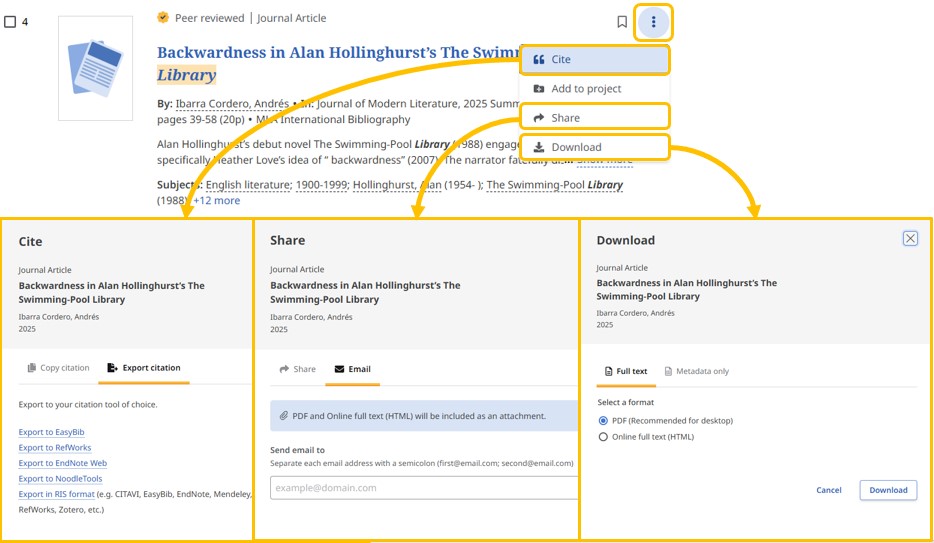The width and height of the screenshot is (934, 543).
Task: Choose Cite from the options menu
Action: 594,60
